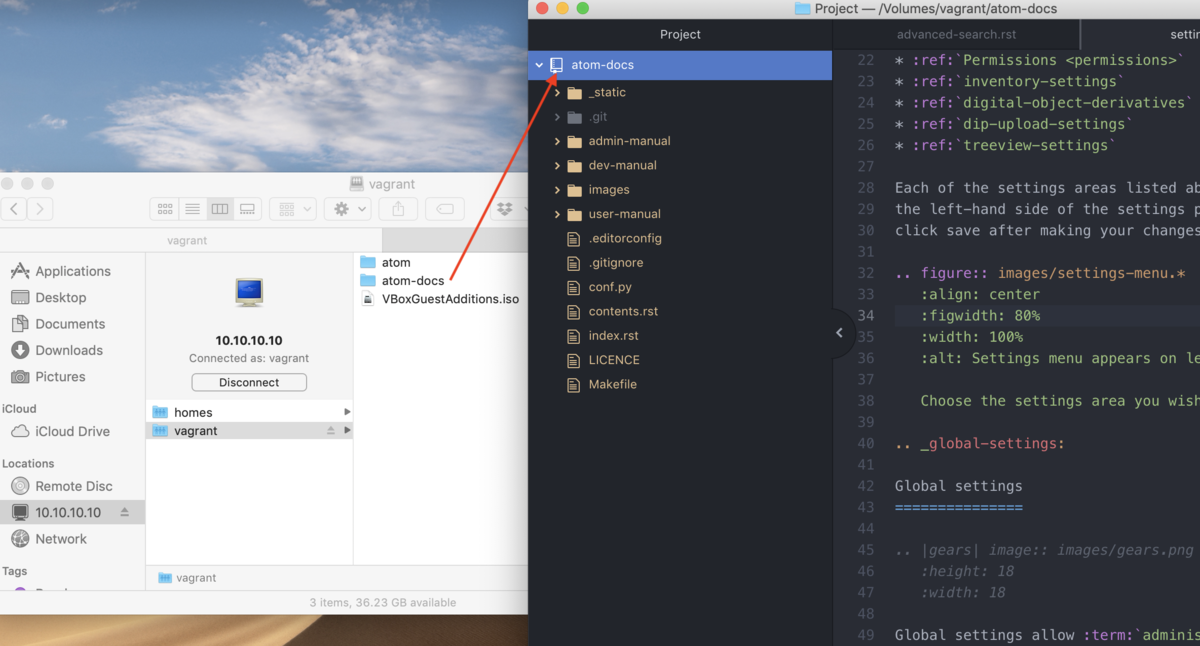This screenshot has width=1200, height=646.
Task: Open the Share icon in Finder toolbar
Action: tap(398, 209)
